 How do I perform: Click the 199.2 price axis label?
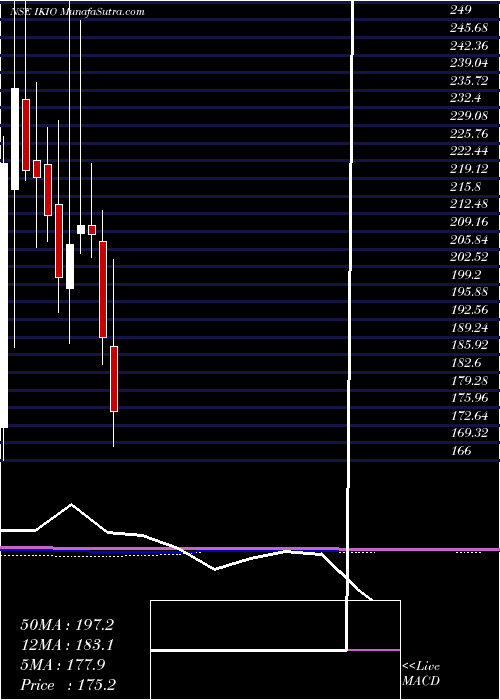[466, 275]
